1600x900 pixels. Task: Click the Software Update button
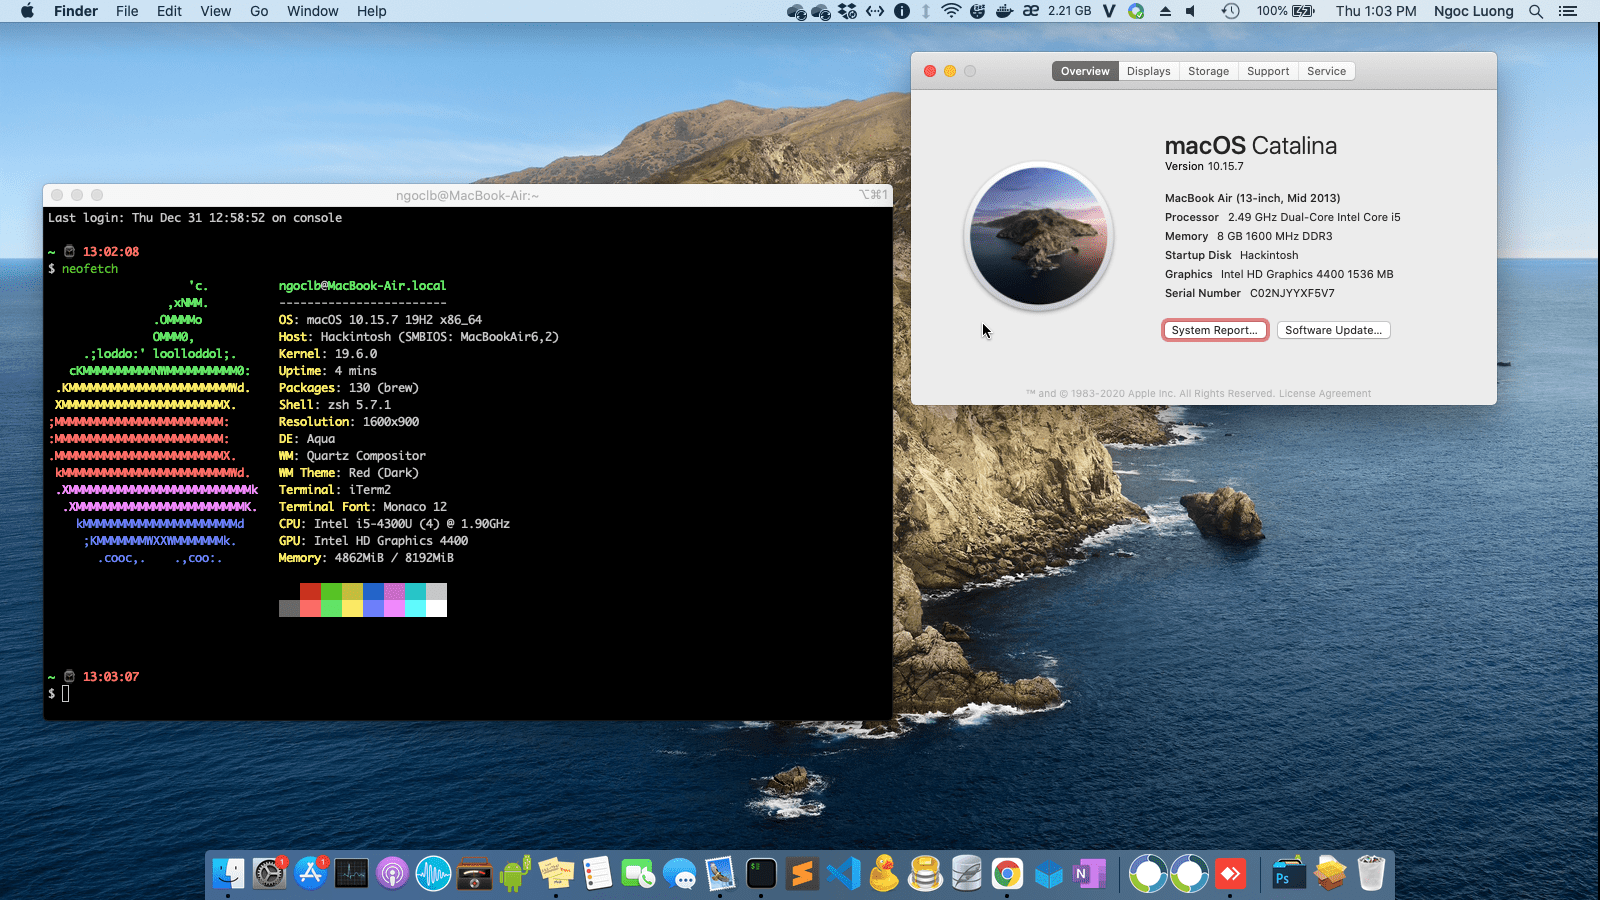tap(1333, 330)
